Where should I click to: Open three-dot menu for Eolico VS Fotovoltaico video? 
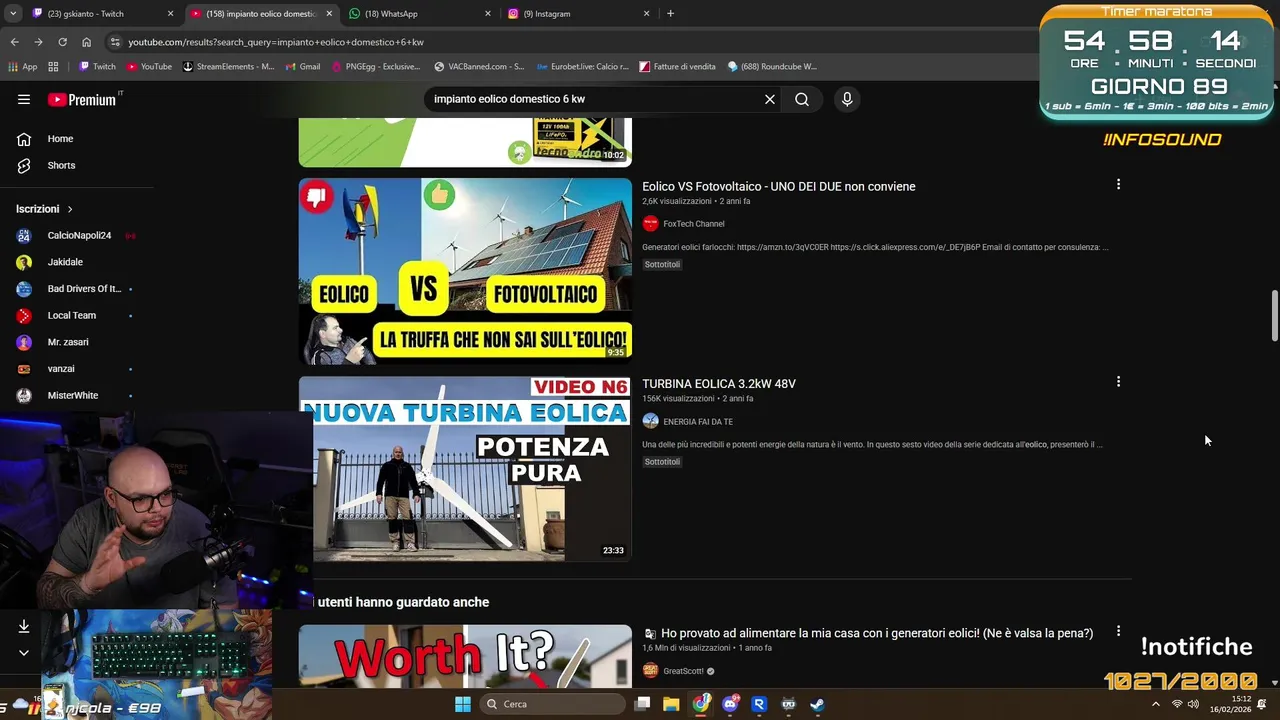[x=1118, y=184]
